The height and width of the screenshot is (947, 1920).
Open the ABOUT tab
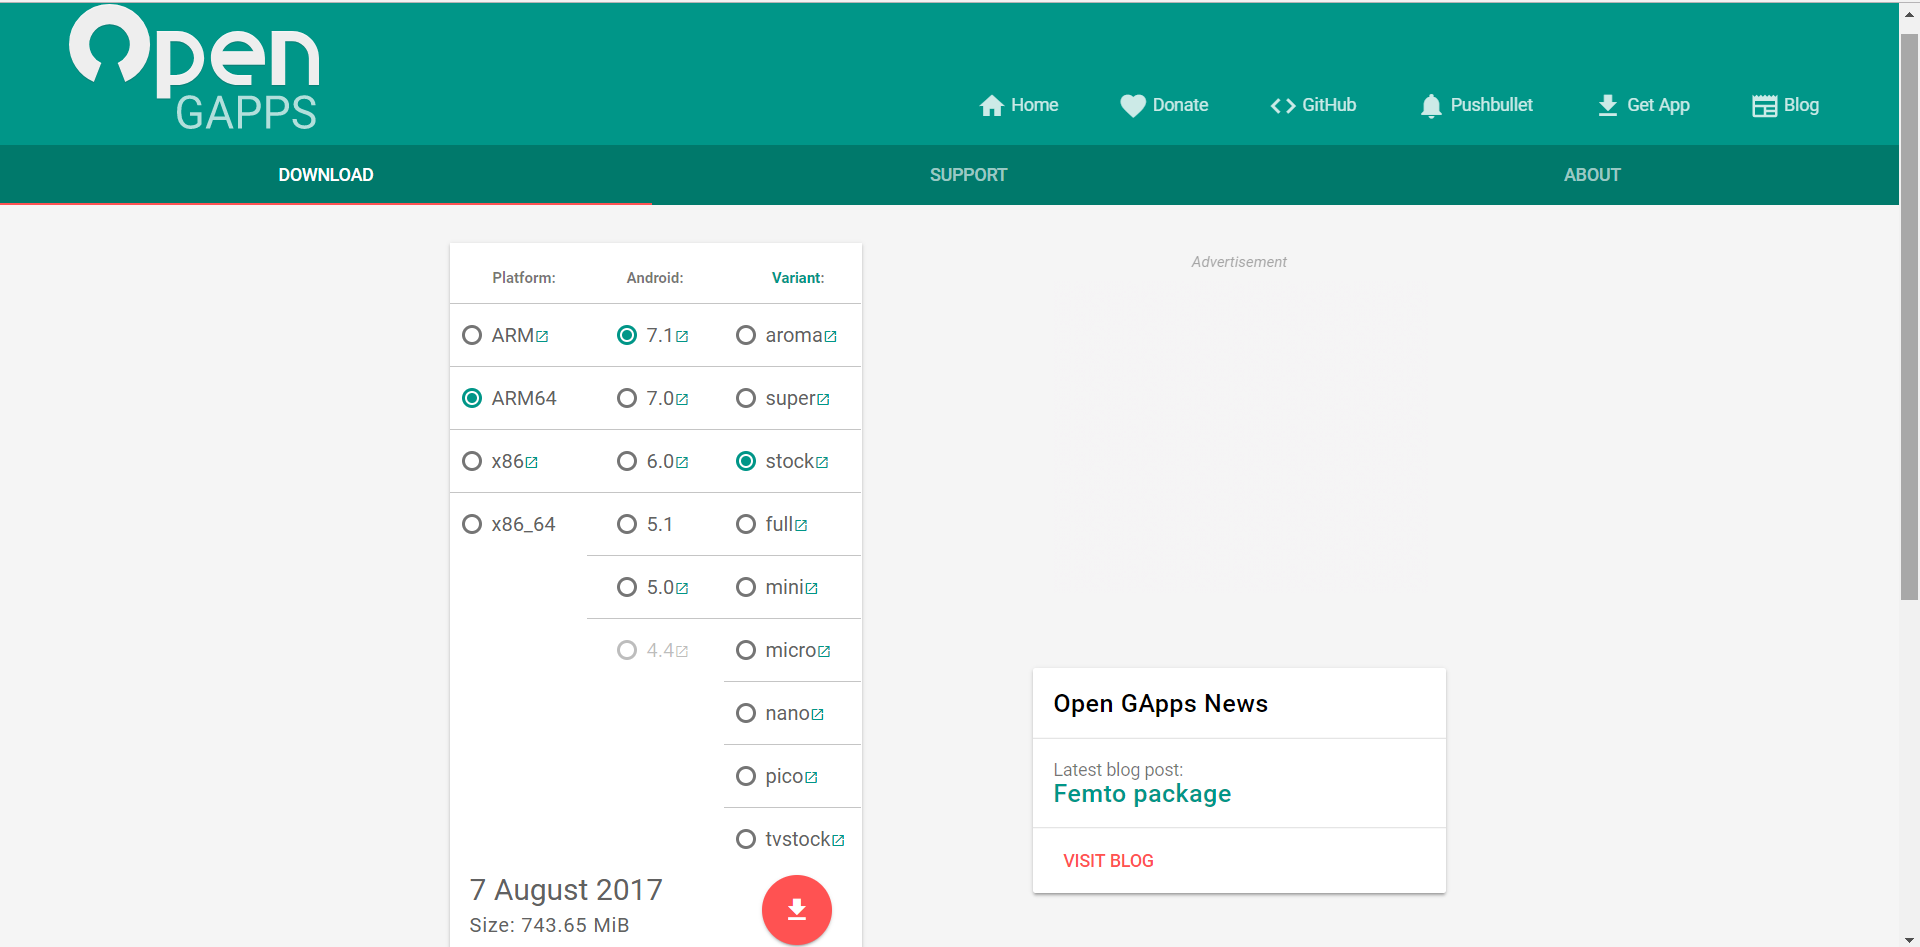pyautogui.click(x=1592, y=175)
